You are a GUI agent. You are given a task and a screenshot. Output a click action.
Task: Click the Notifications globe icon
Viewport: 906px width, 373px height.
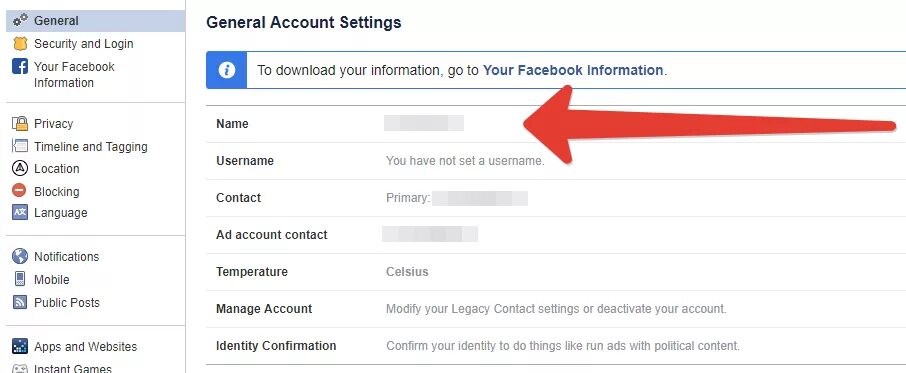(x=20, y=256)
